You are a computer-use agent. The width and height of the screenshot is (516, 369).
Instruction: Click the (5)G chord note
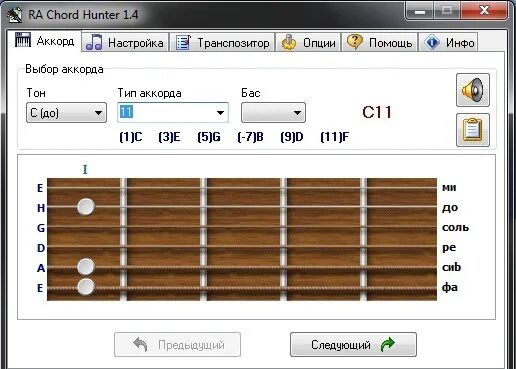209,137
